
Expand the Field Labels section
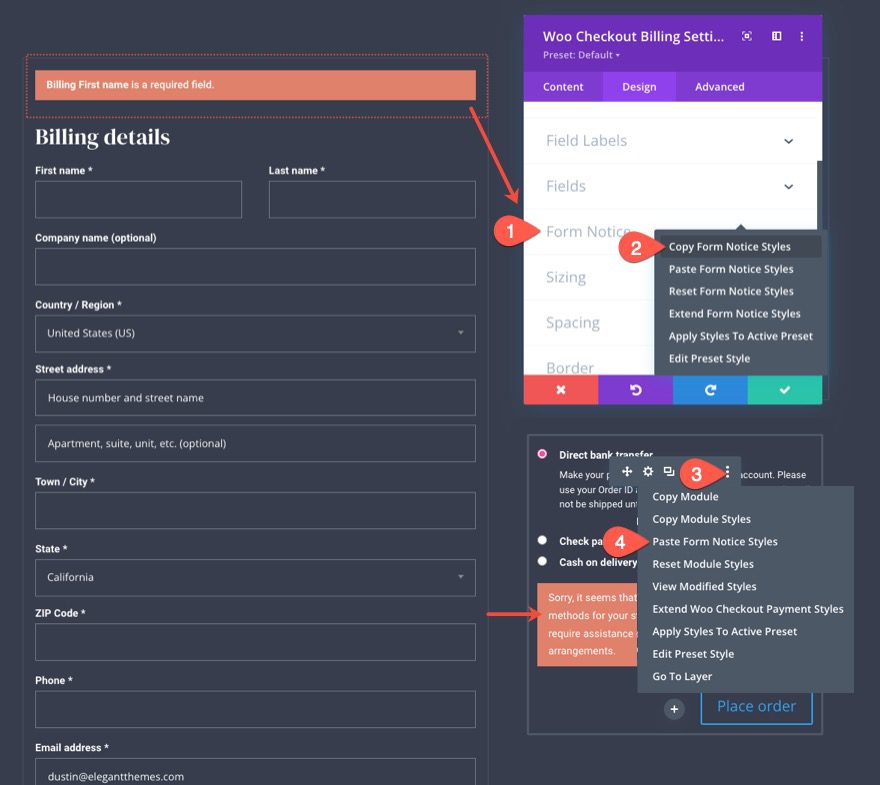tap(670, 140)
